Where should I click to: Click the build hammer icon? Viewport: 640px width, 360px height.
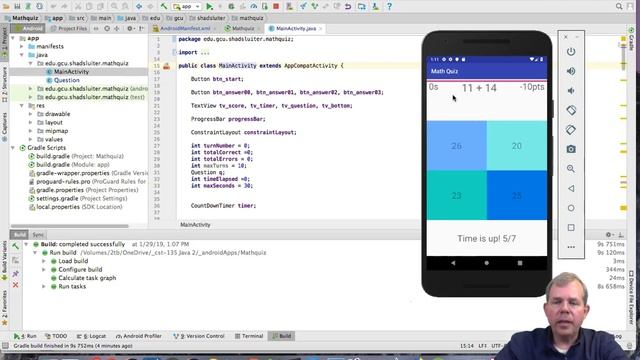[x=164, y=7]
